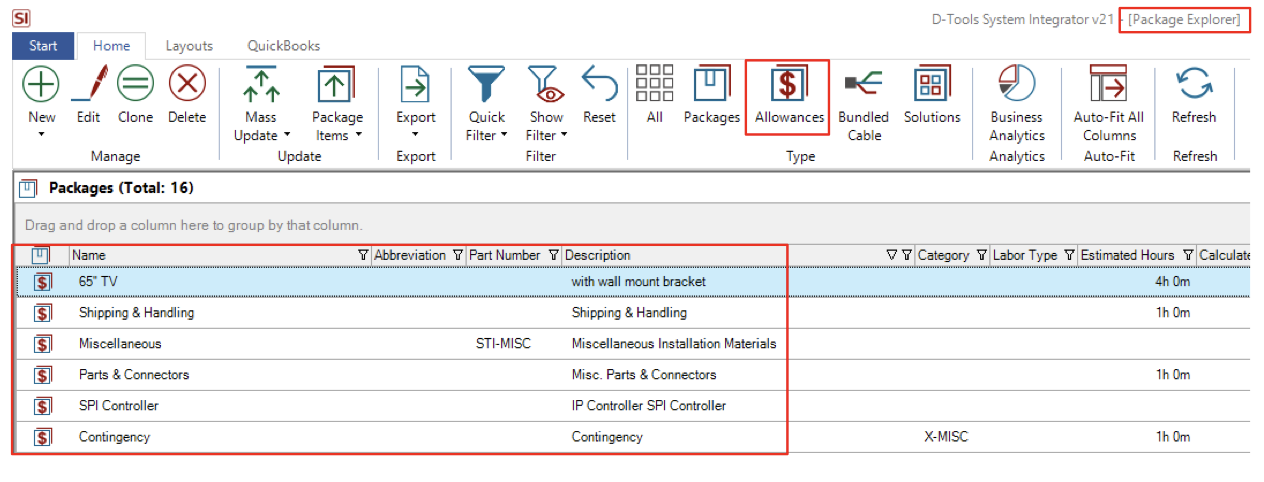The height and width of the screenshot is (482, 1264).
Task: Expand the Mass Update dropdown arrow
Action: 287,135
